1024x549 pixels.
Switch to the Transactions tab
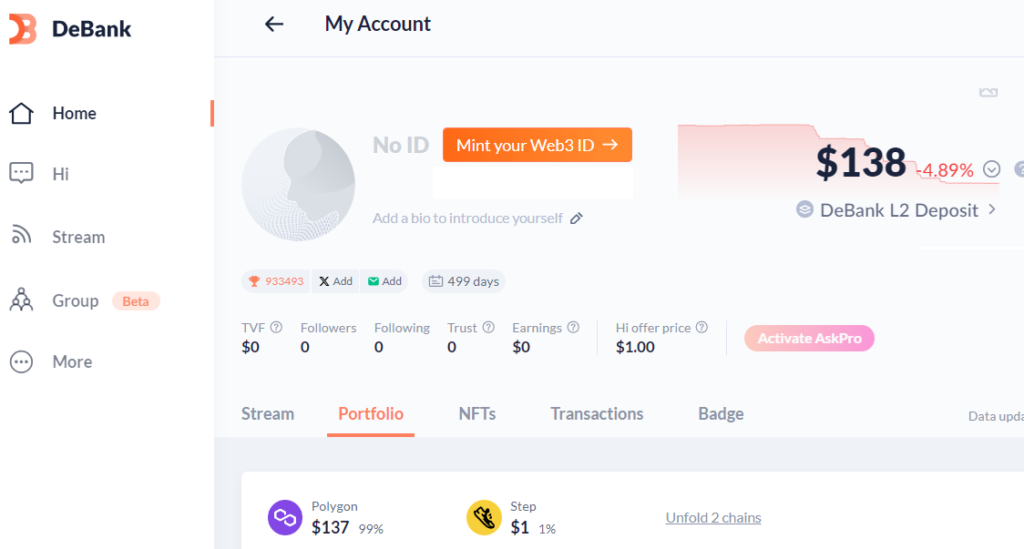pos(596,414)
